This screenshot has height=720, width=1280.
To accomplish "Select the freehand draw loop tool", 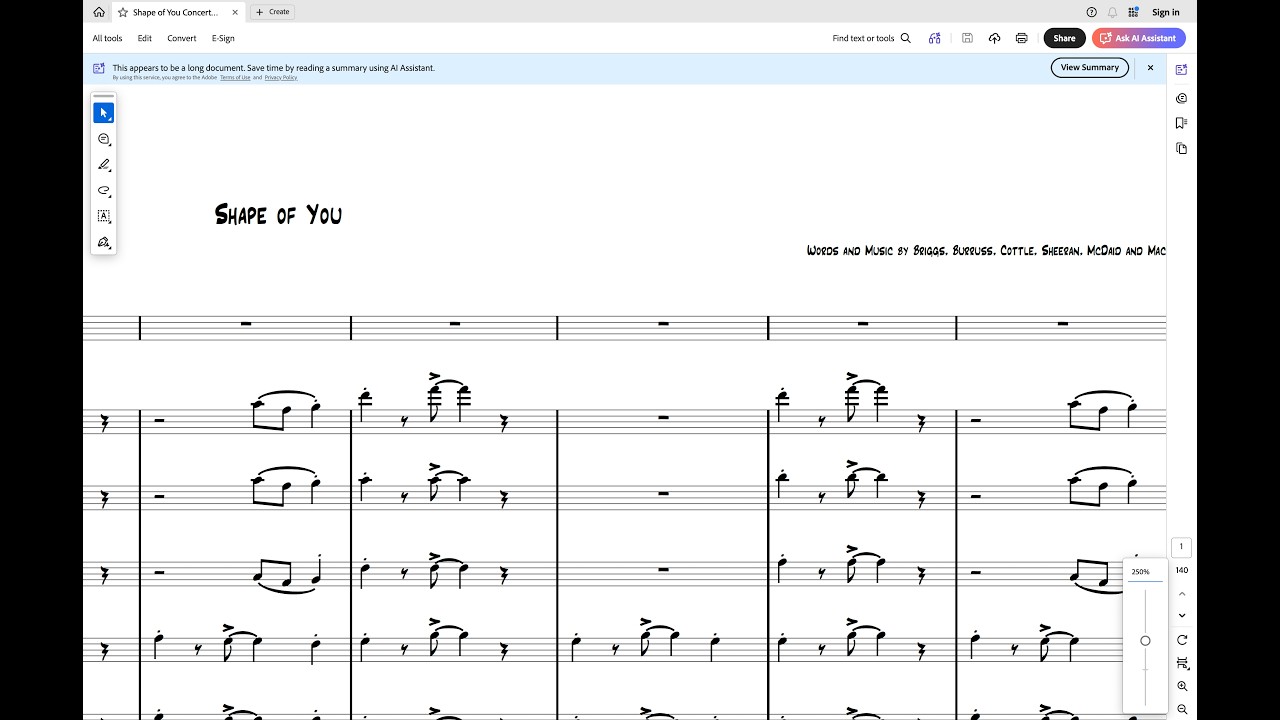I will click(x=104, y=191).
